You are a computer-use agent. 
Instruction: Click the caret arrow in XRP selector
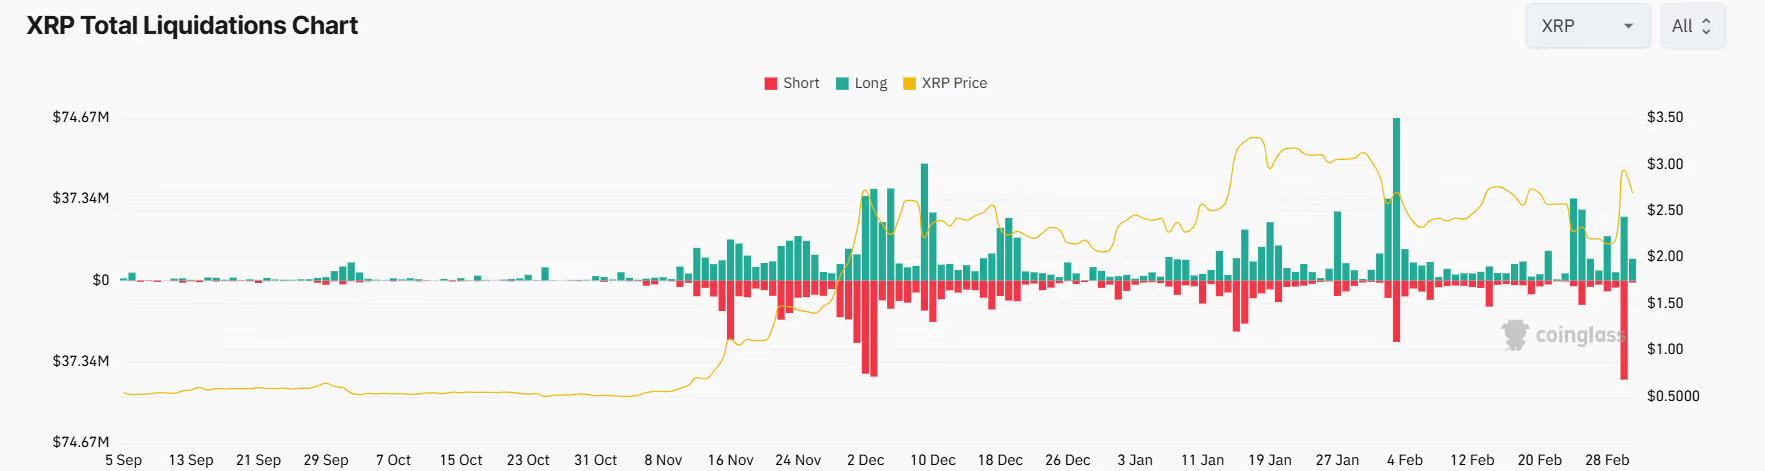coord(1628,26)
